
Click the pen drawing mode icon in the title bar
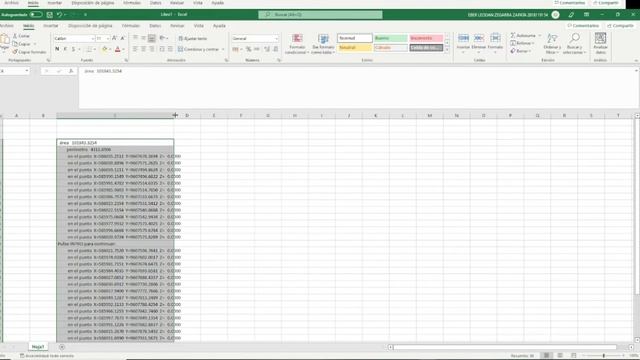(571, 15)
